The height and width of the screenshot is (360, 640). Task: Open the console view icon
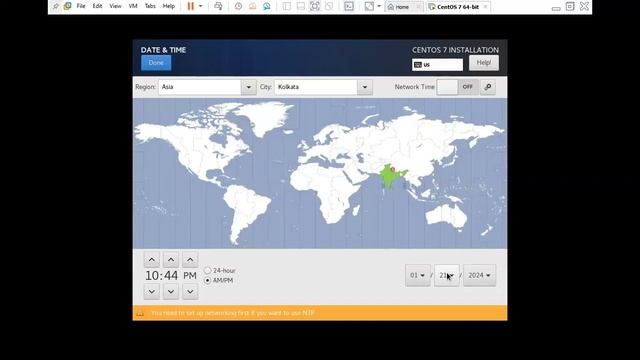[x=349, y=6]
